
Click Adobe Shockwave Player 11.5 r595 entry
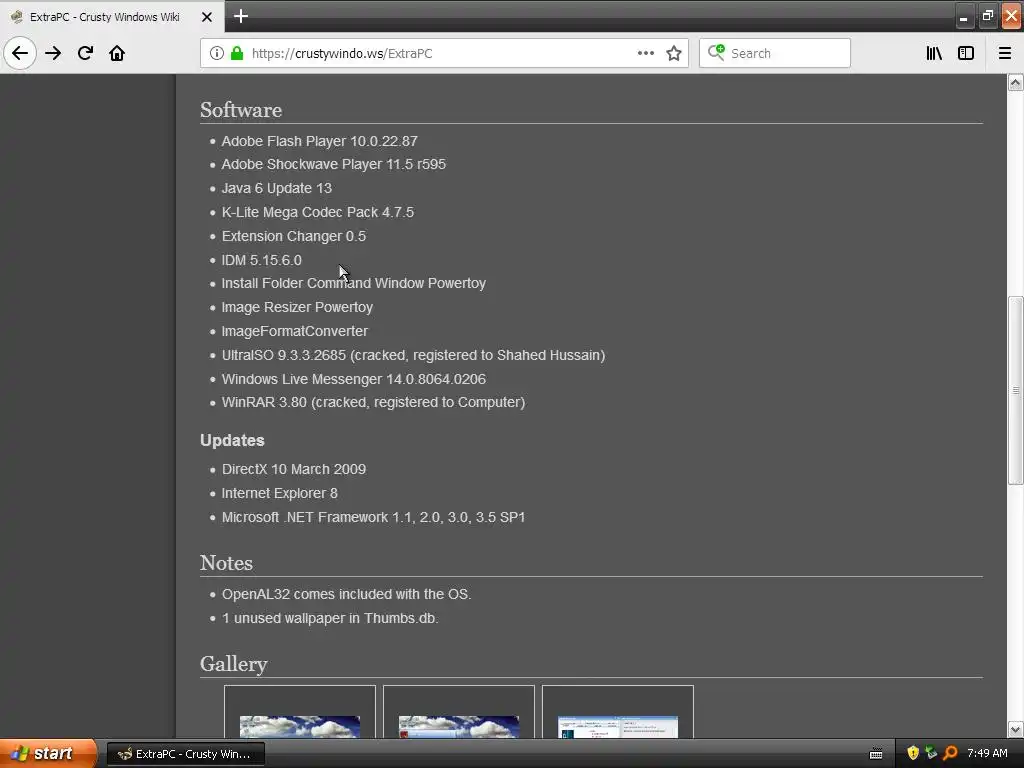pos(334,165)
